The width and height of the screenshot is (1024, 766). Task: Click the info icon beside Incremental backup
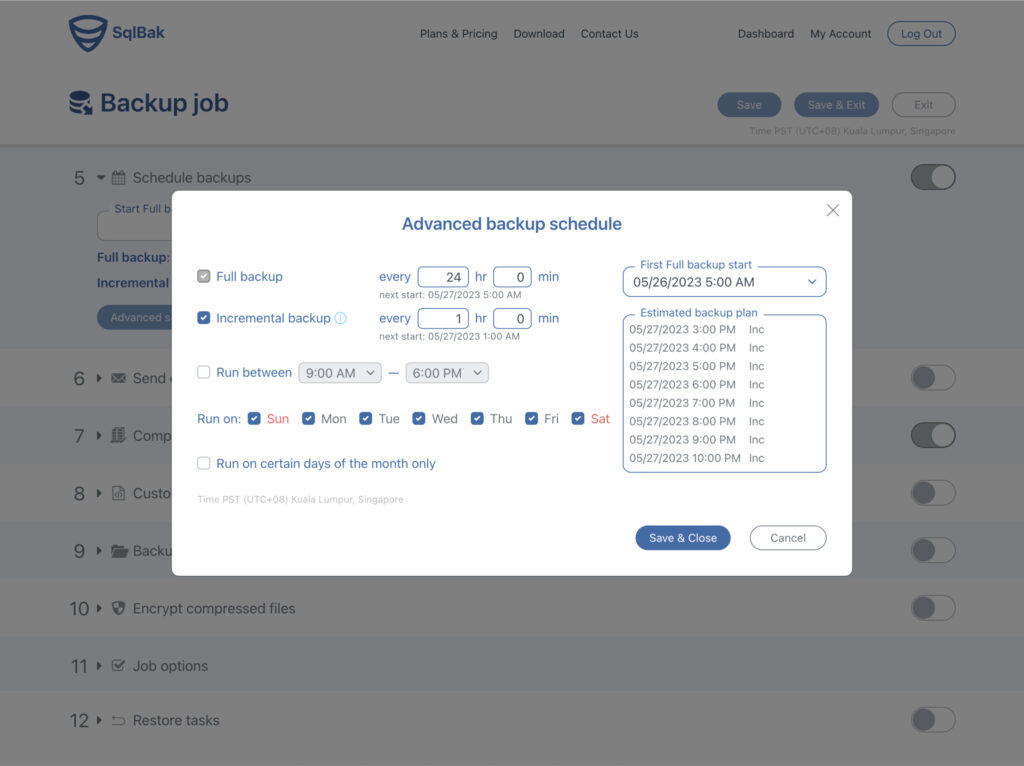[x=340, y=318]
